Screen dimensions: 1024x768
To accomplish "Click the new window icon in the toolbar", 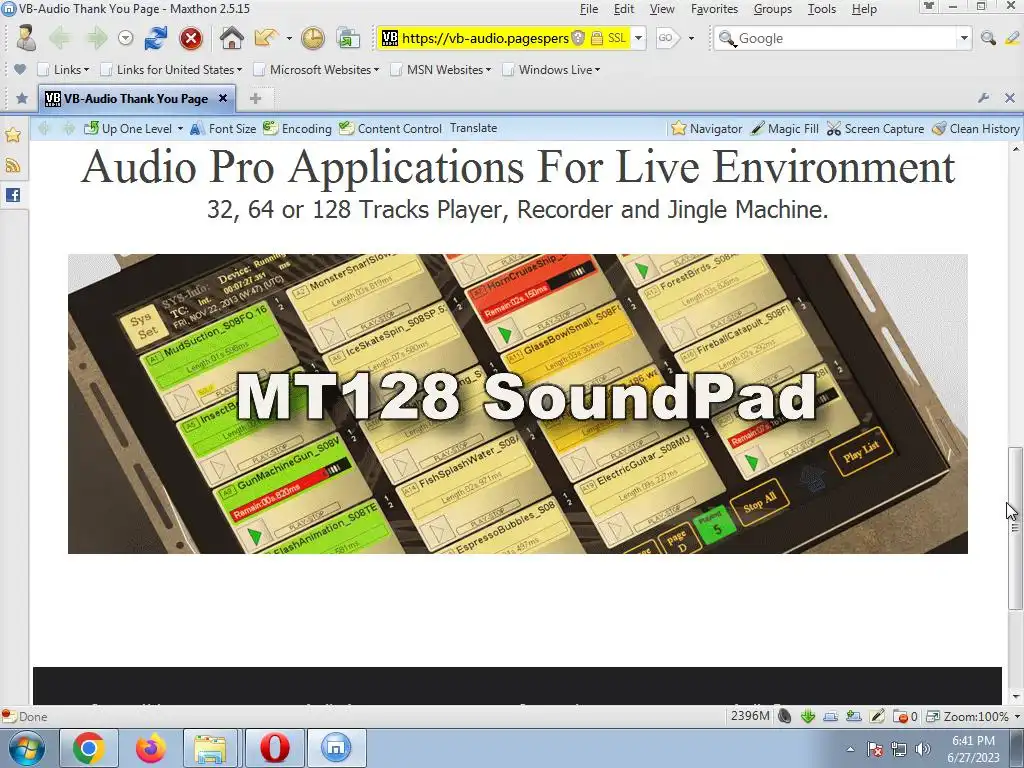I will click(348, 38).
